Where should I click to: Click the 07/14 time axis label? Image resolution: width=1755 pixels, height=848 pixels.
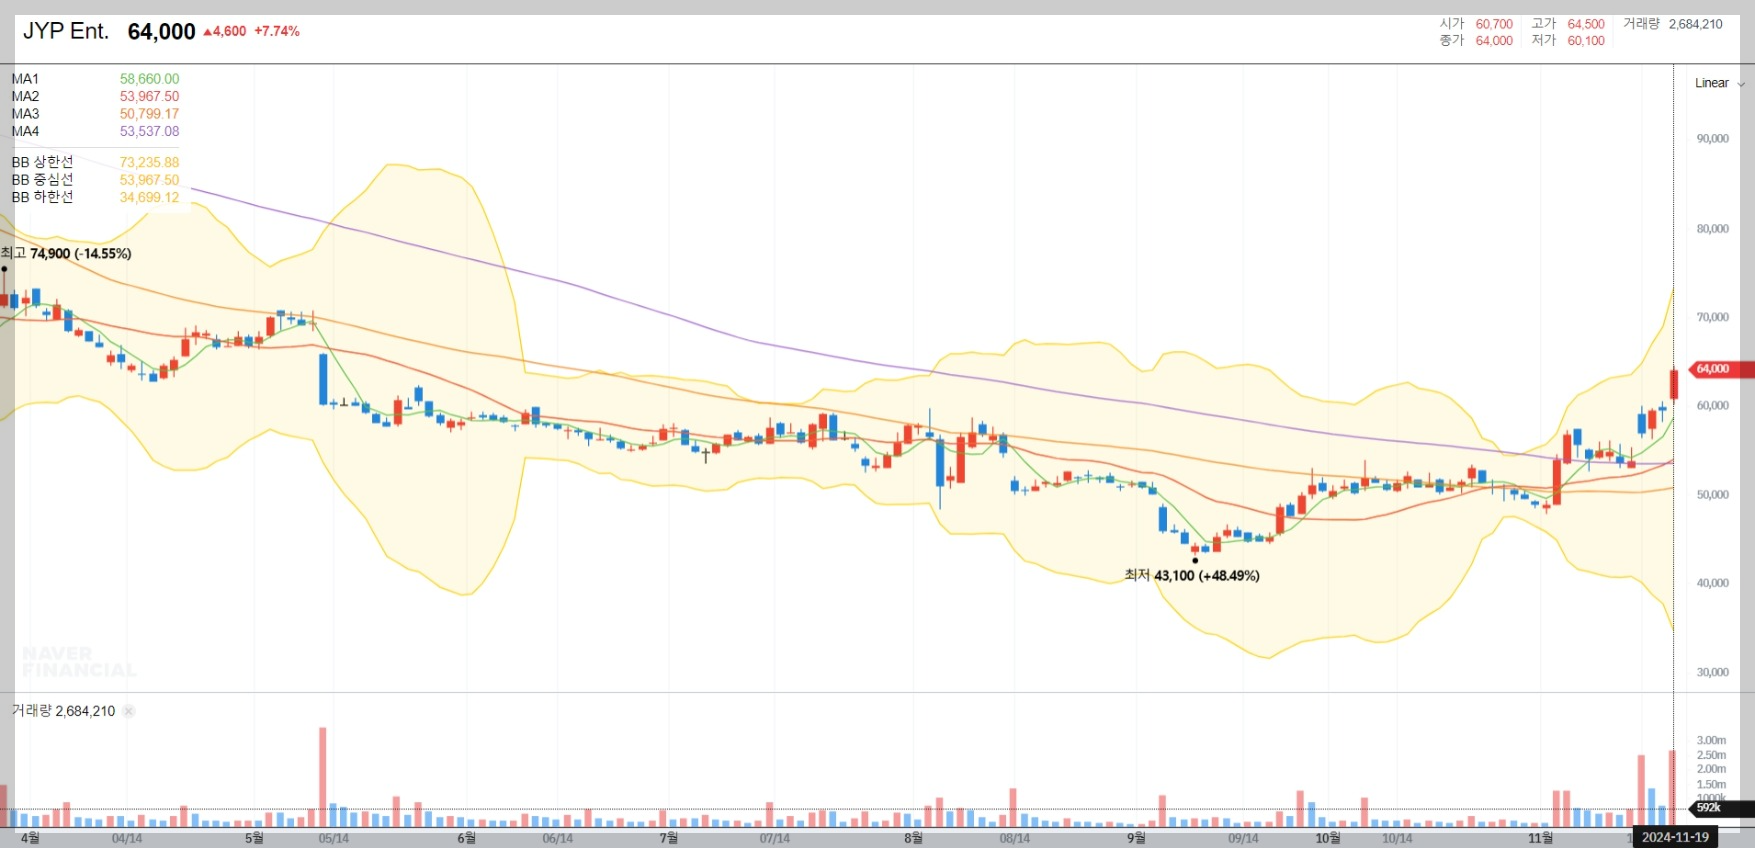pyautogui.click(x=775, y=838)
